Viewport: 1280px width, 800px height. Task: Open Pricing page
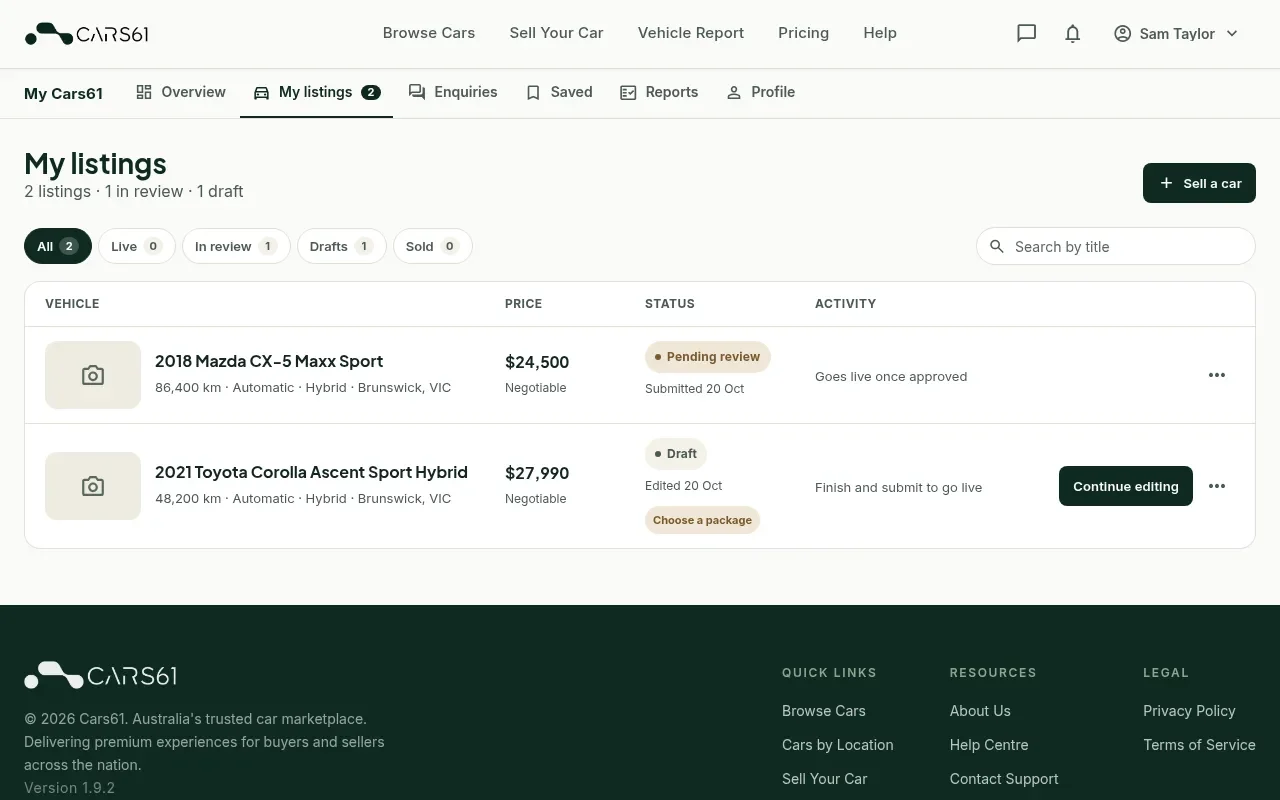pyautogui.click(x=803, y=33)
